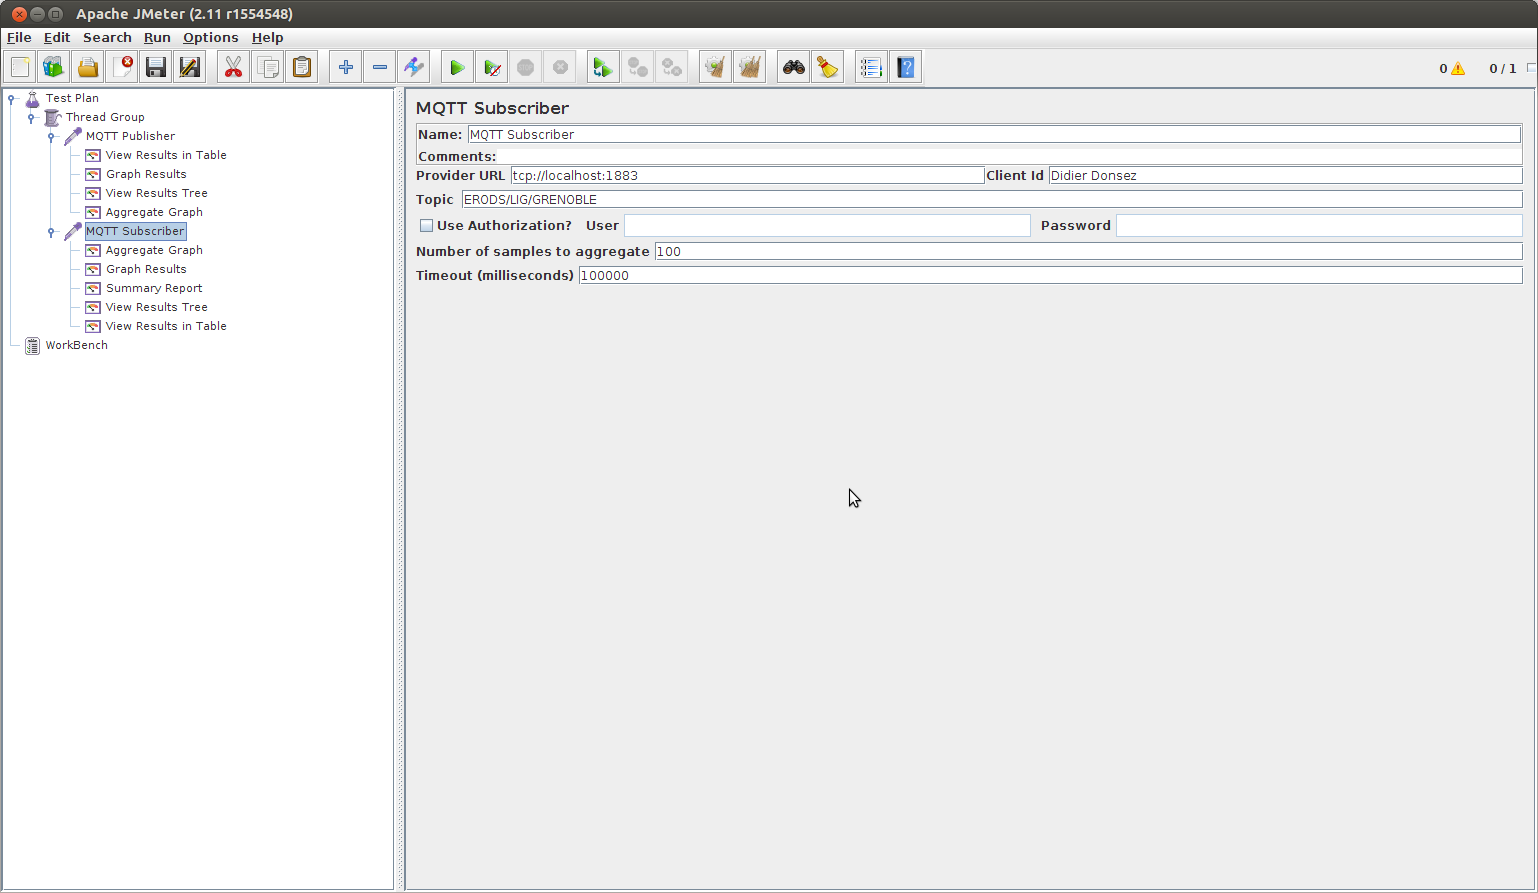1538x893 pixels.
Task: Collapse all nodes with minus icon
Action: [380, 68]
